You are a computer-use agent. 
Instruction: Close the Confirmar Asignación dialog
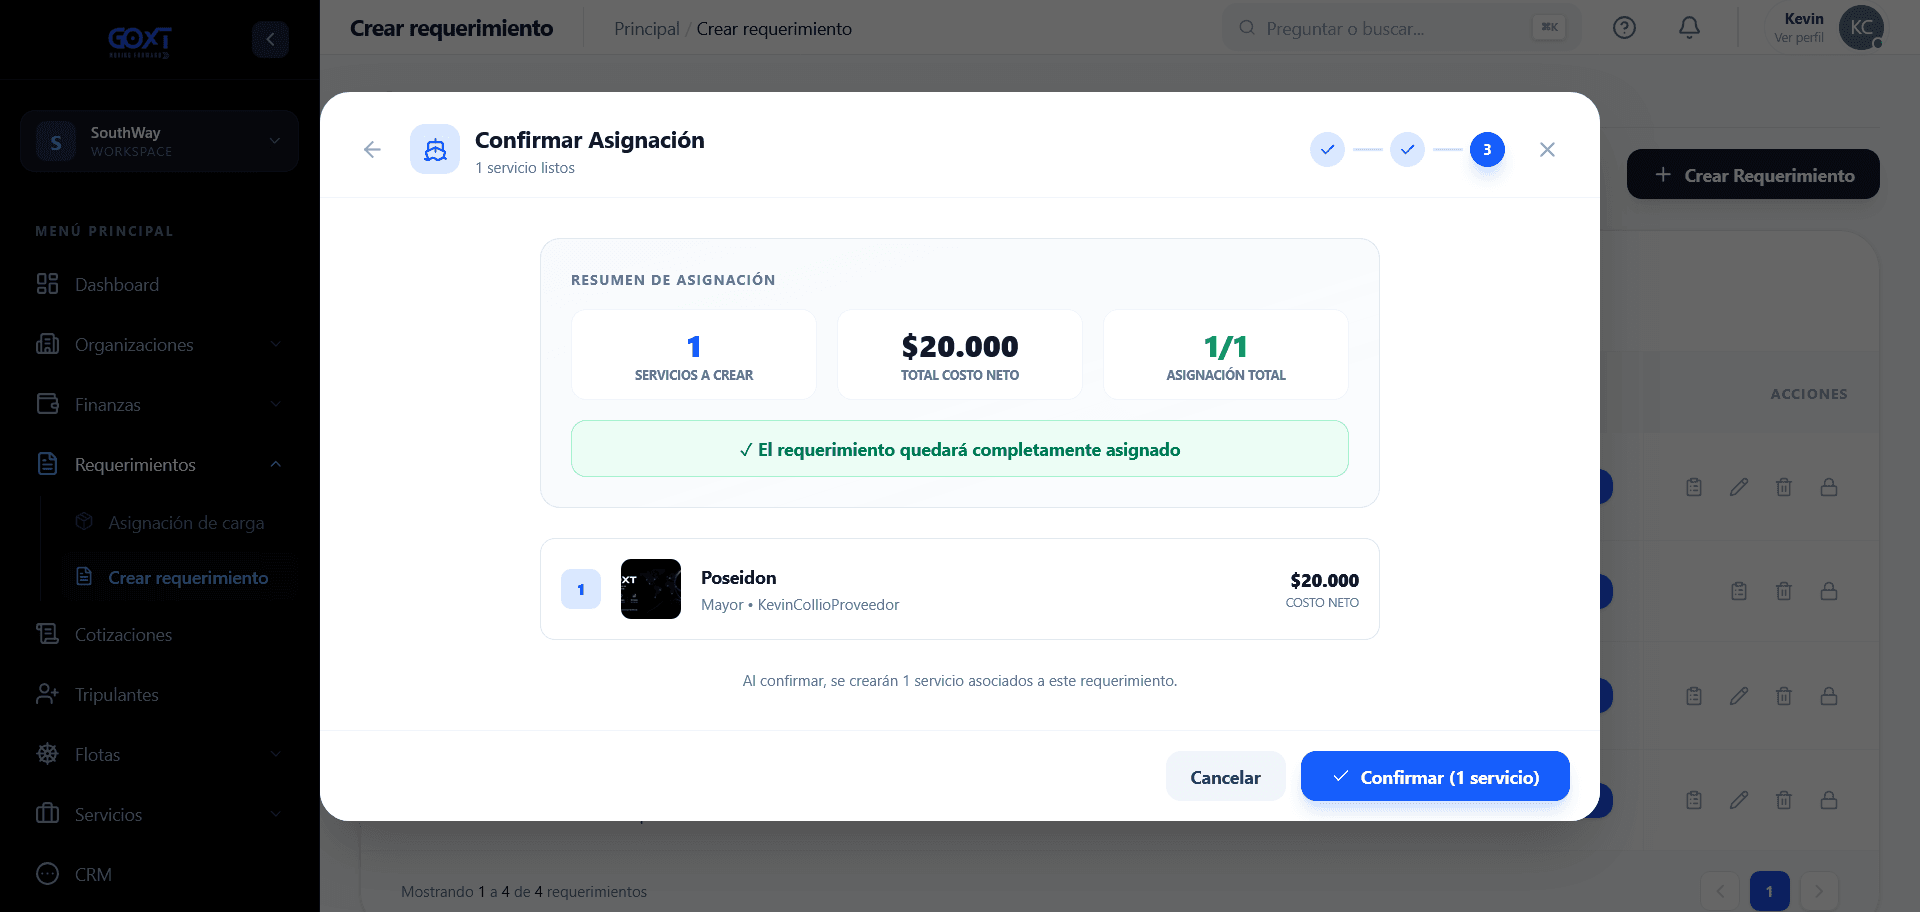coord(1547,150)
